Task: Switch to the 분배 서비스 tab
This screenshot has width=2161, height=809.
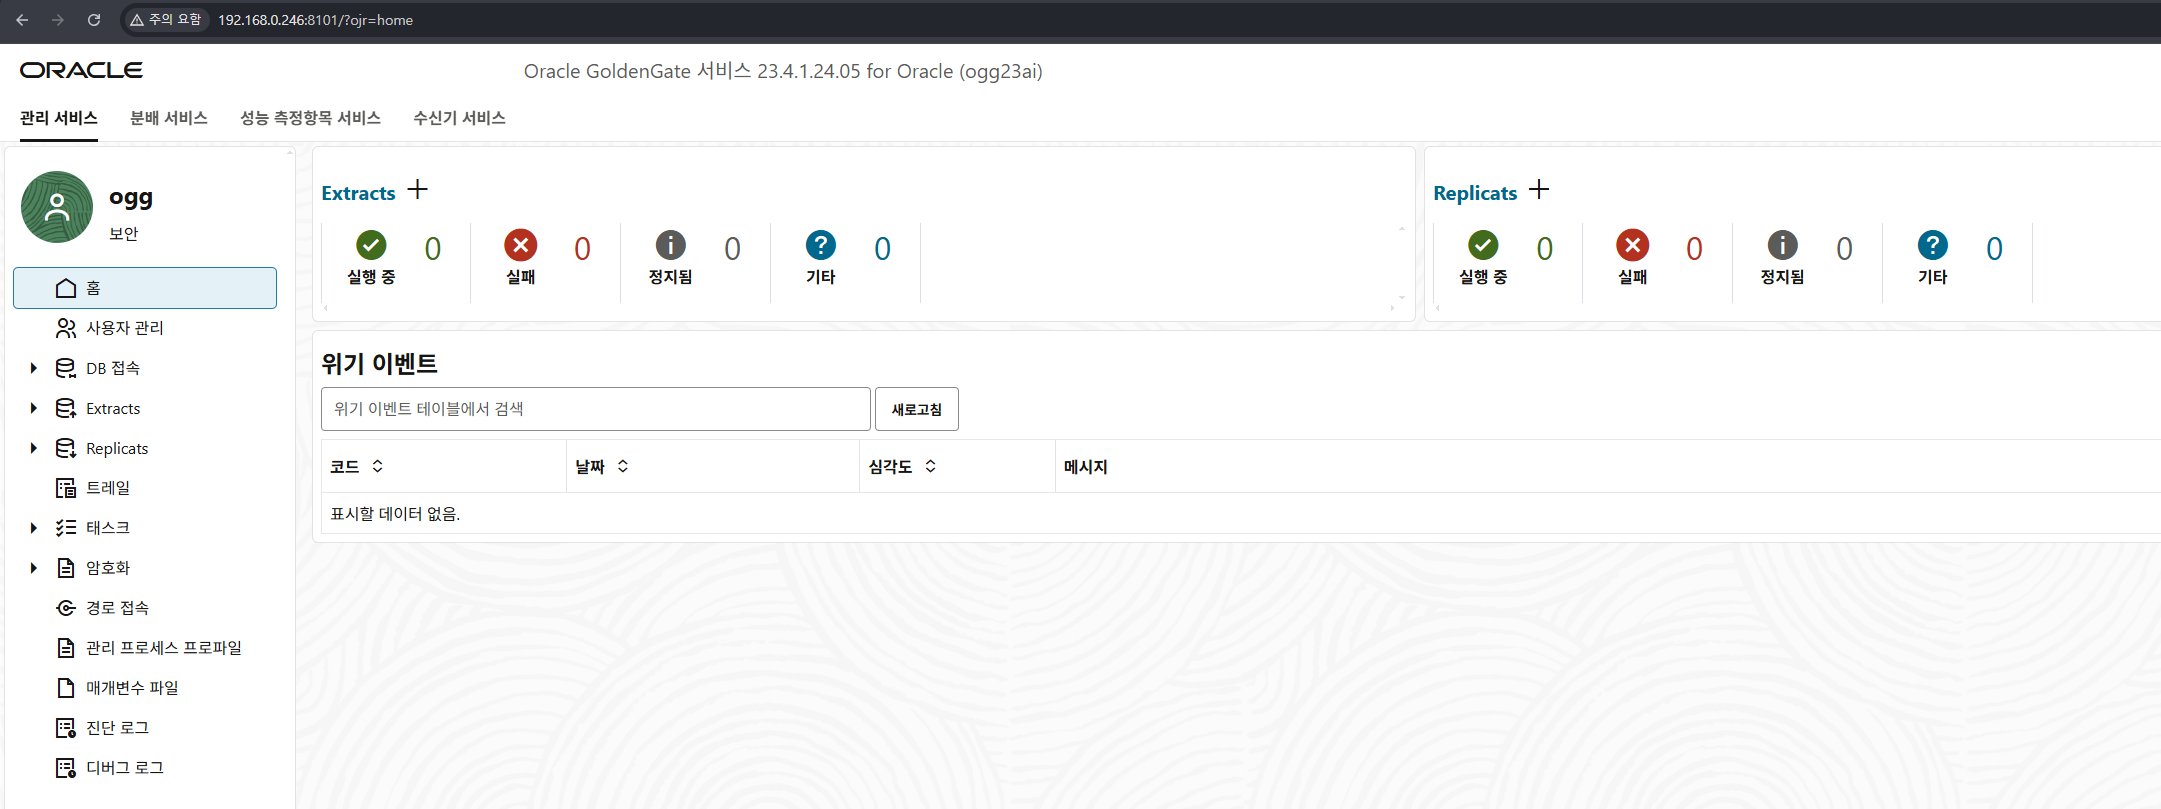Action: (169, 118)
